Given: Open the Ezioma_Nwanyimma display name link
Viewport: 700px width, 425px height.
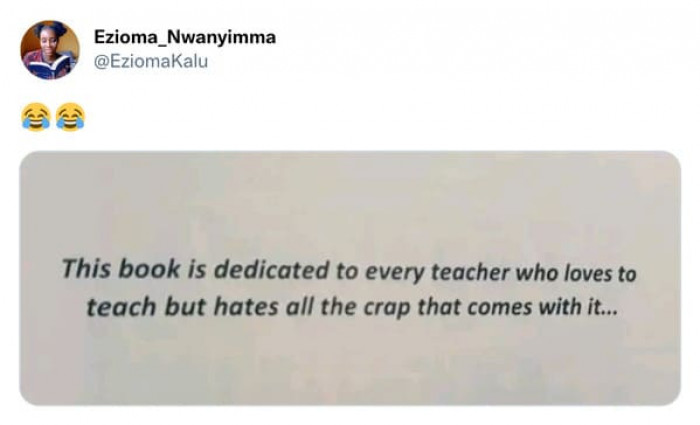Looking at the screenshot, I should pos(185,38).
